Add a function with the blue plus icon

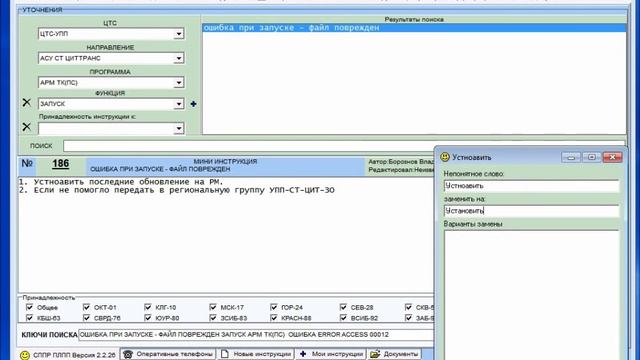193,104
